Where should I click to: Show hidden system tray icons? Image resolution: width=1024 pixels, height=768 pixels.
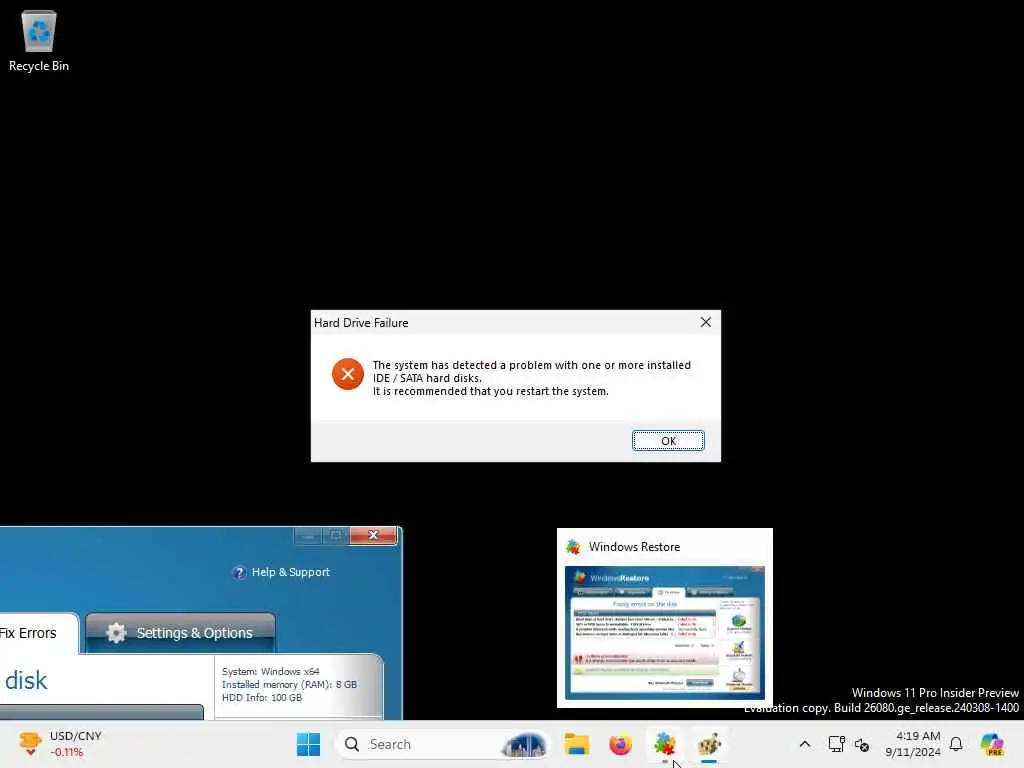(x=805, y=744)
